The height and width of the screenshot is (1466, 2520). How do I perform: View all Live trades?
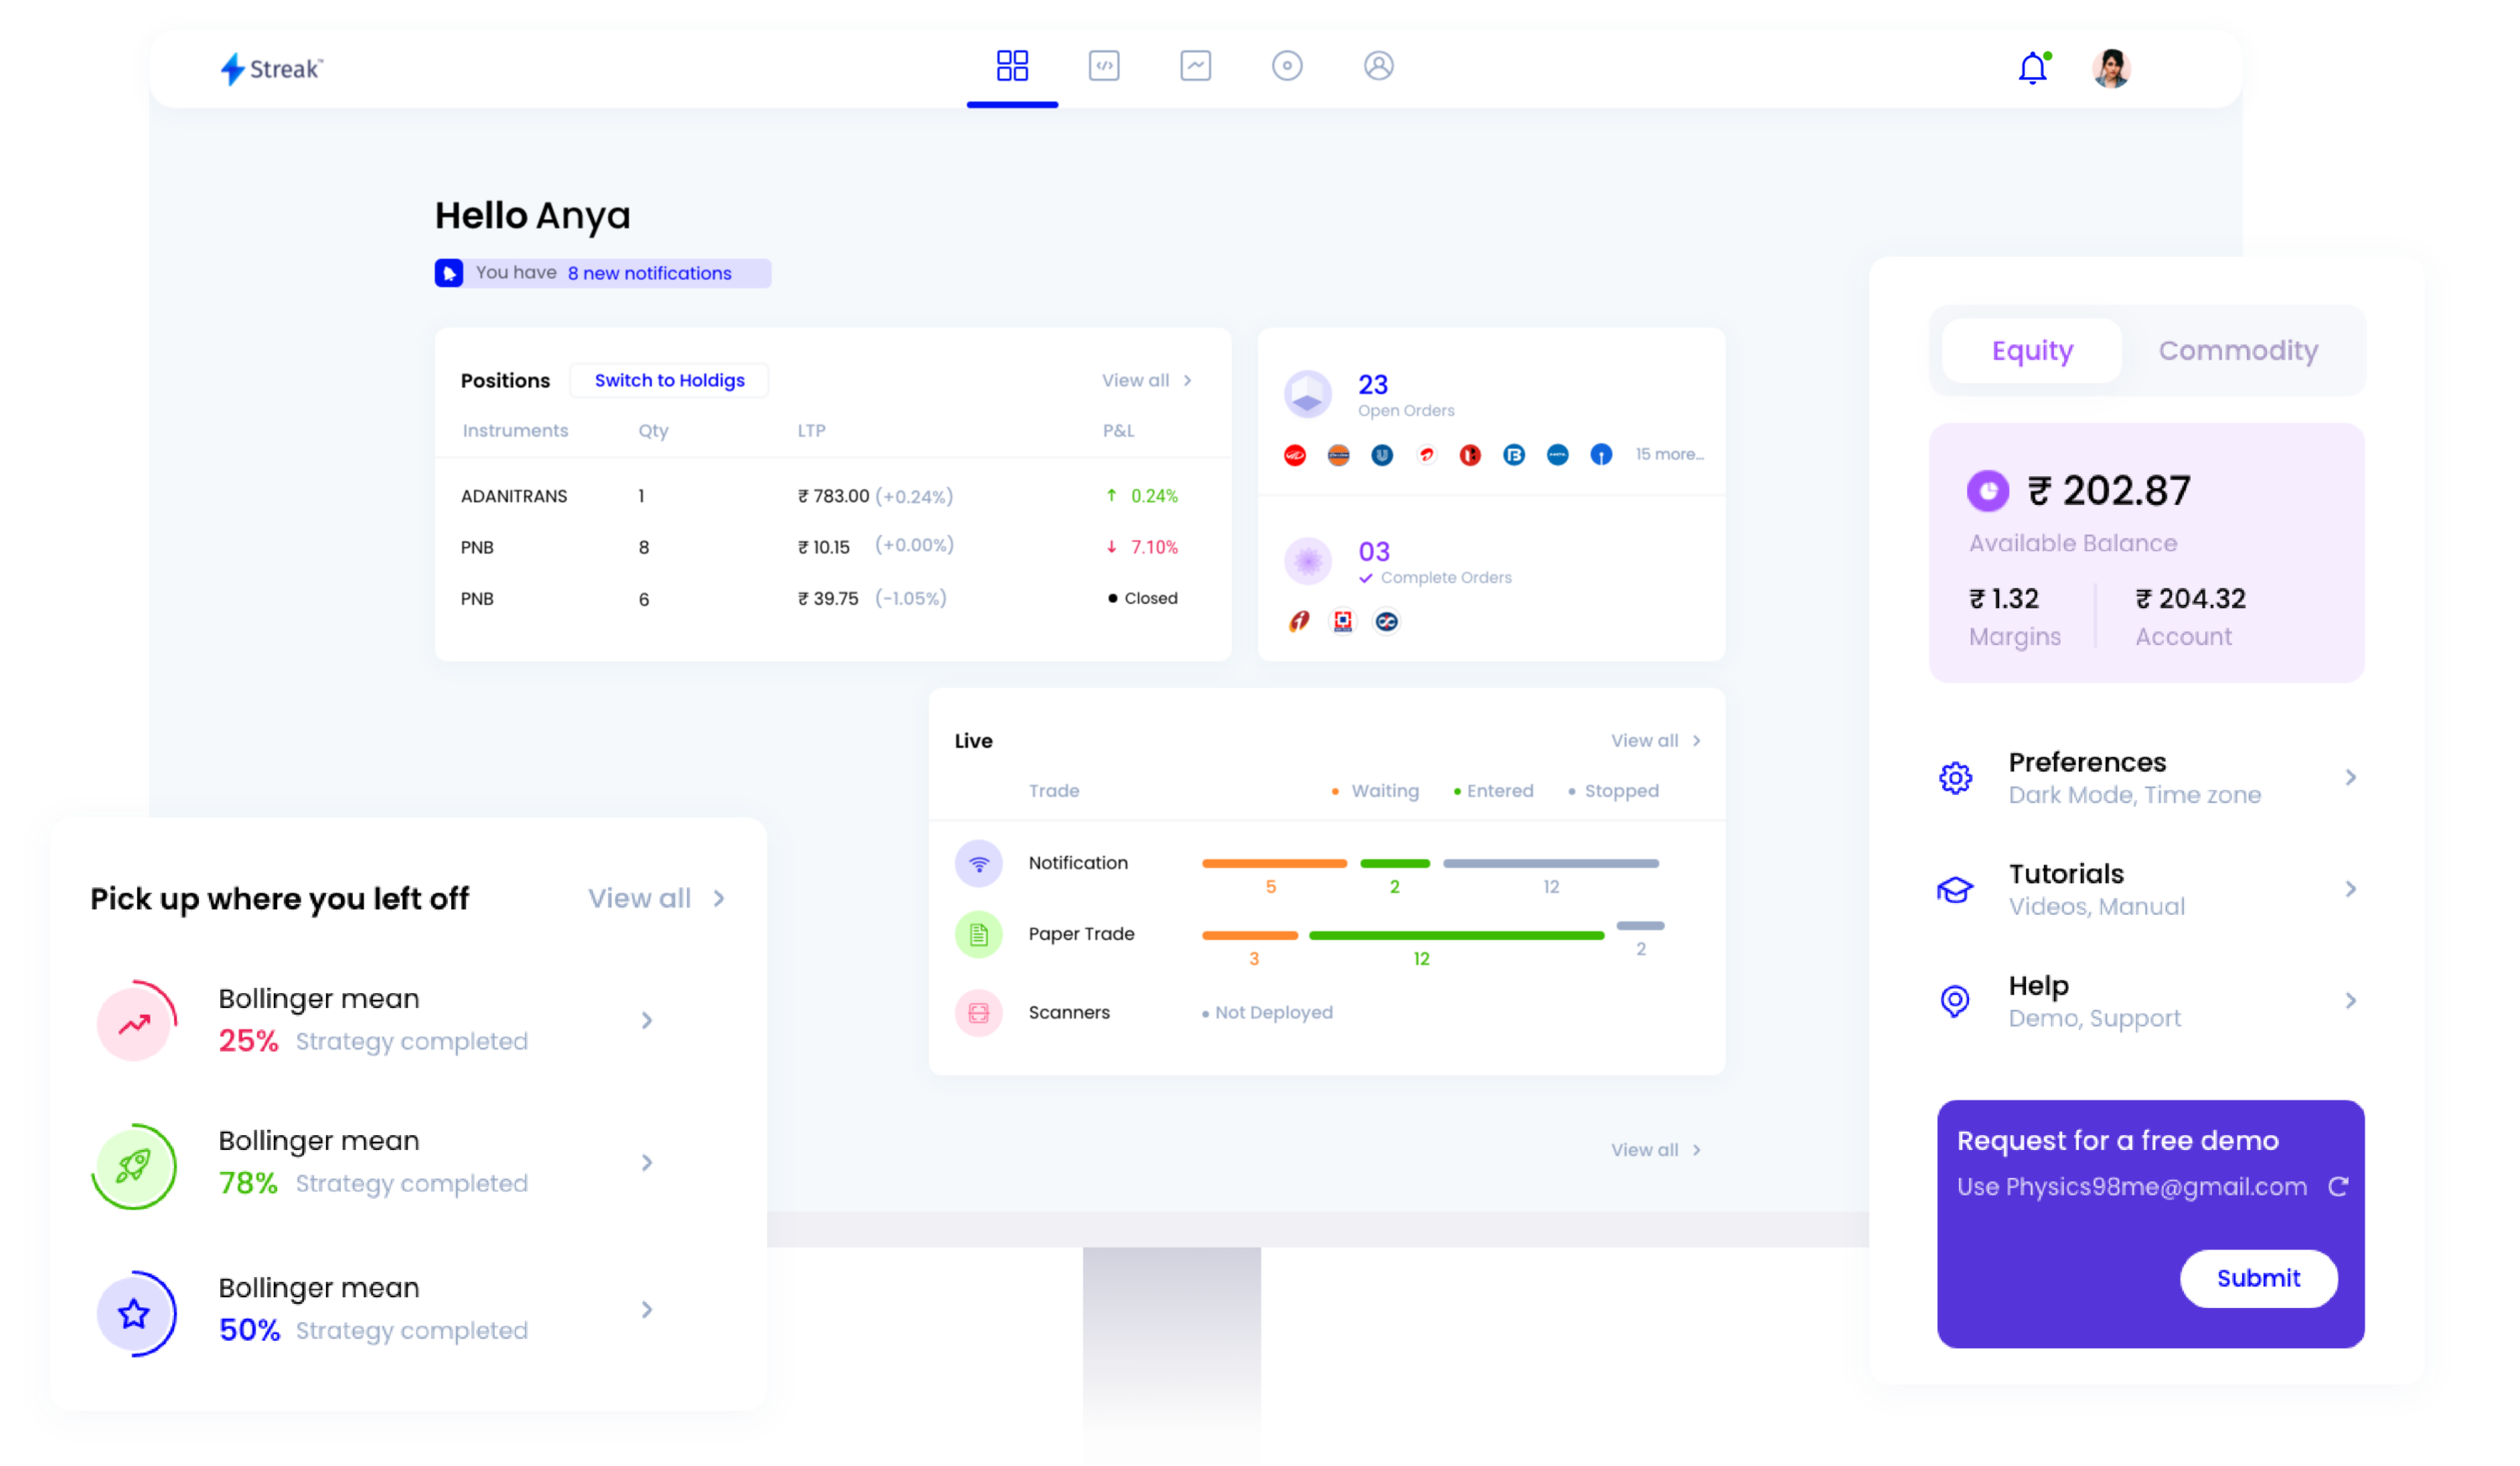[1646, 740]
